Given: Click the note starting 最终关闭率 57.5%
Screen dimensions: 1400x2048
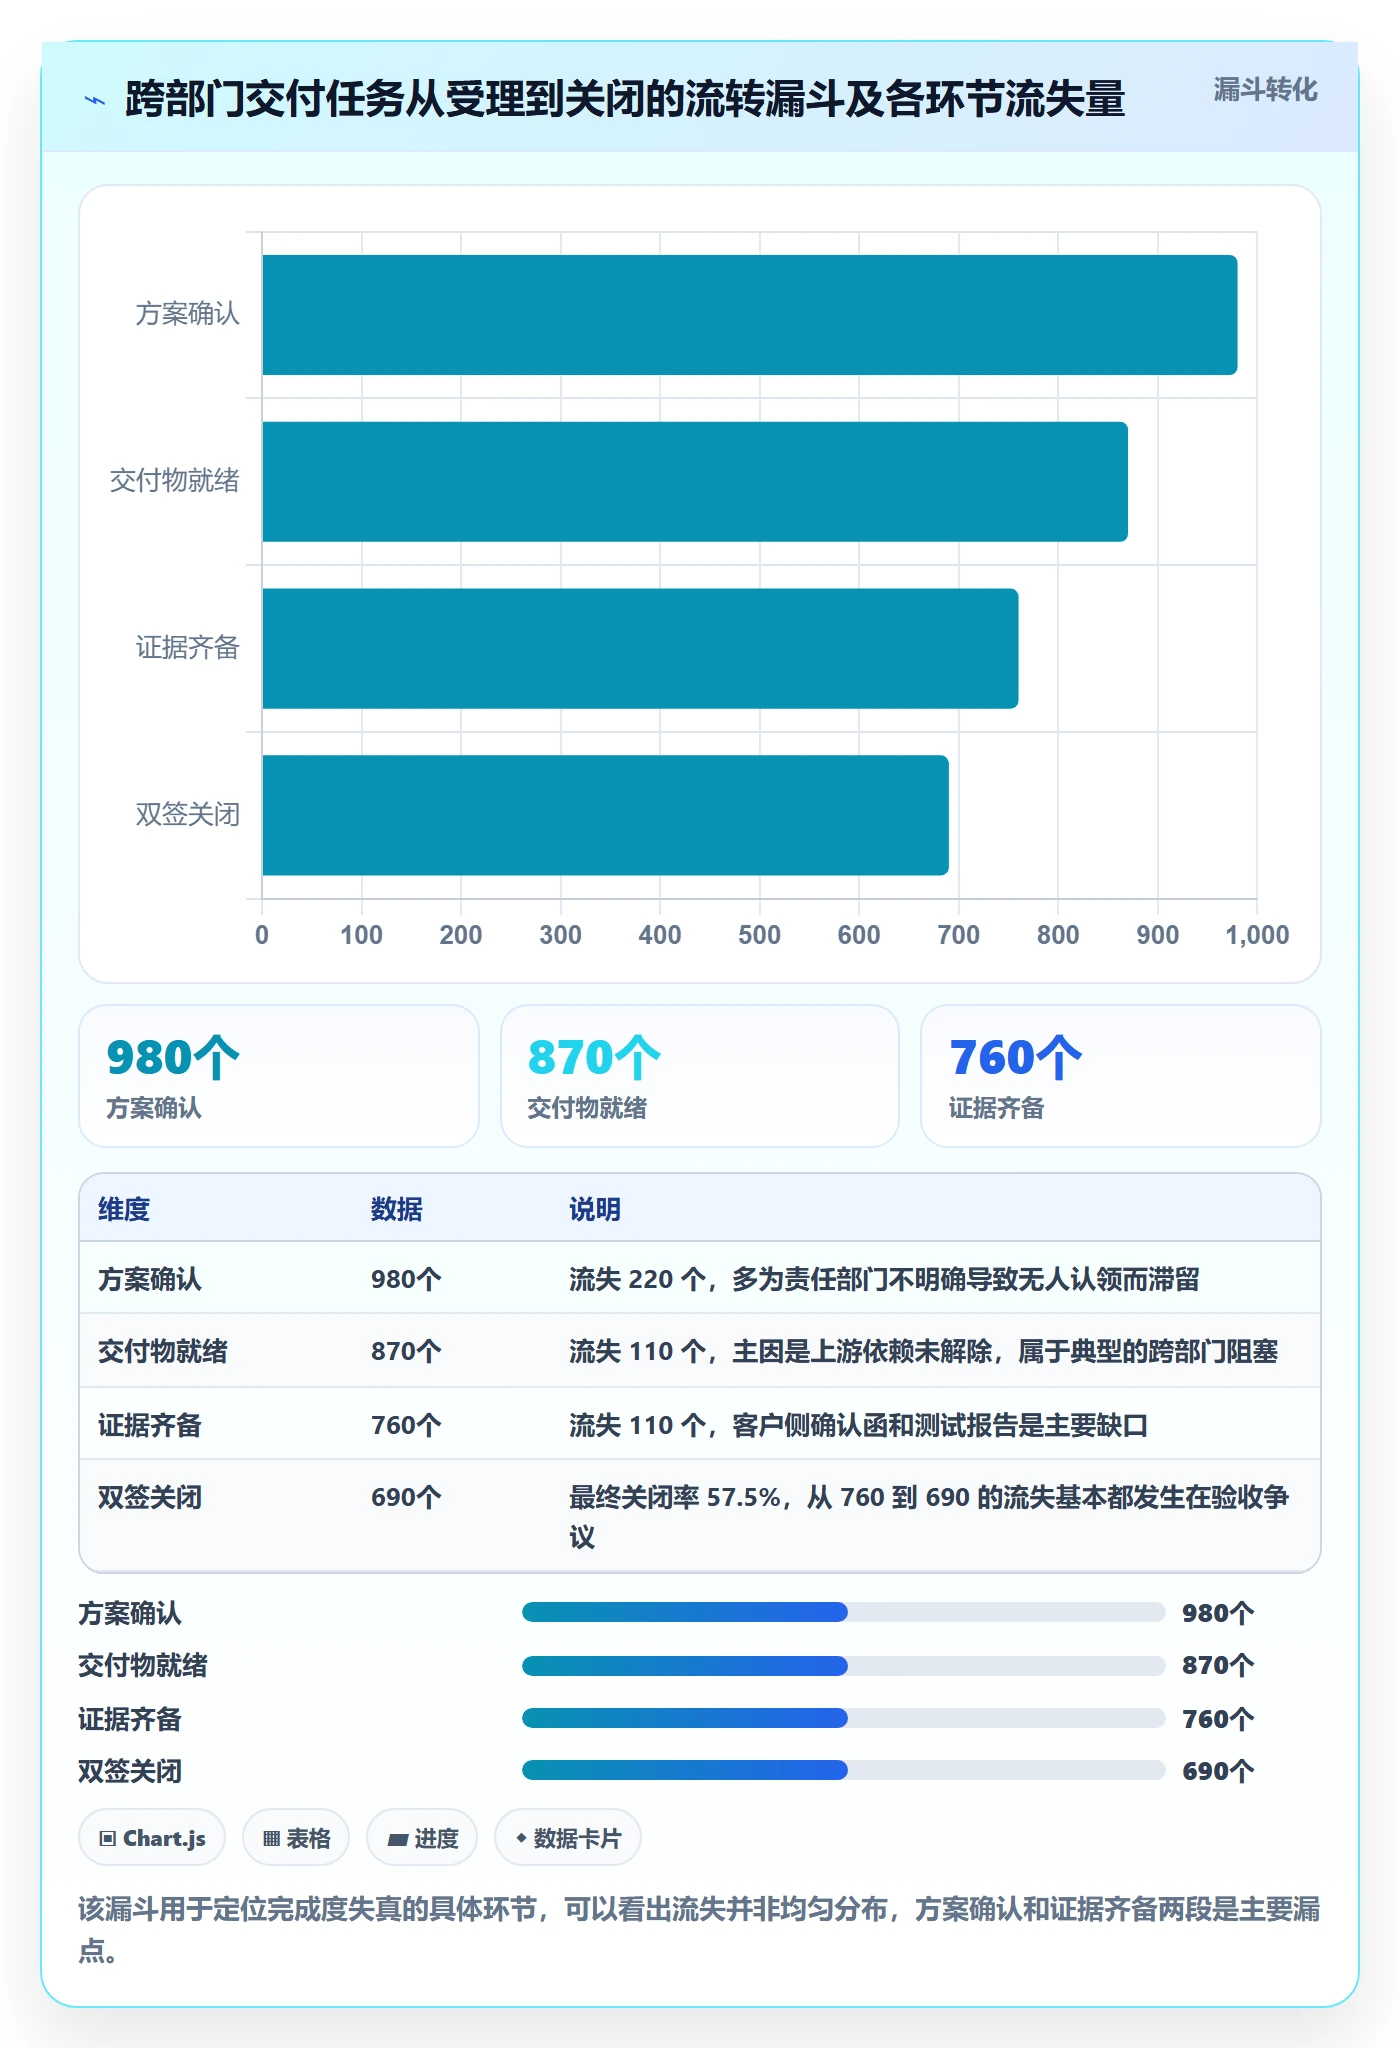Looking at the screenshot, I should [x=929, y=1516].
